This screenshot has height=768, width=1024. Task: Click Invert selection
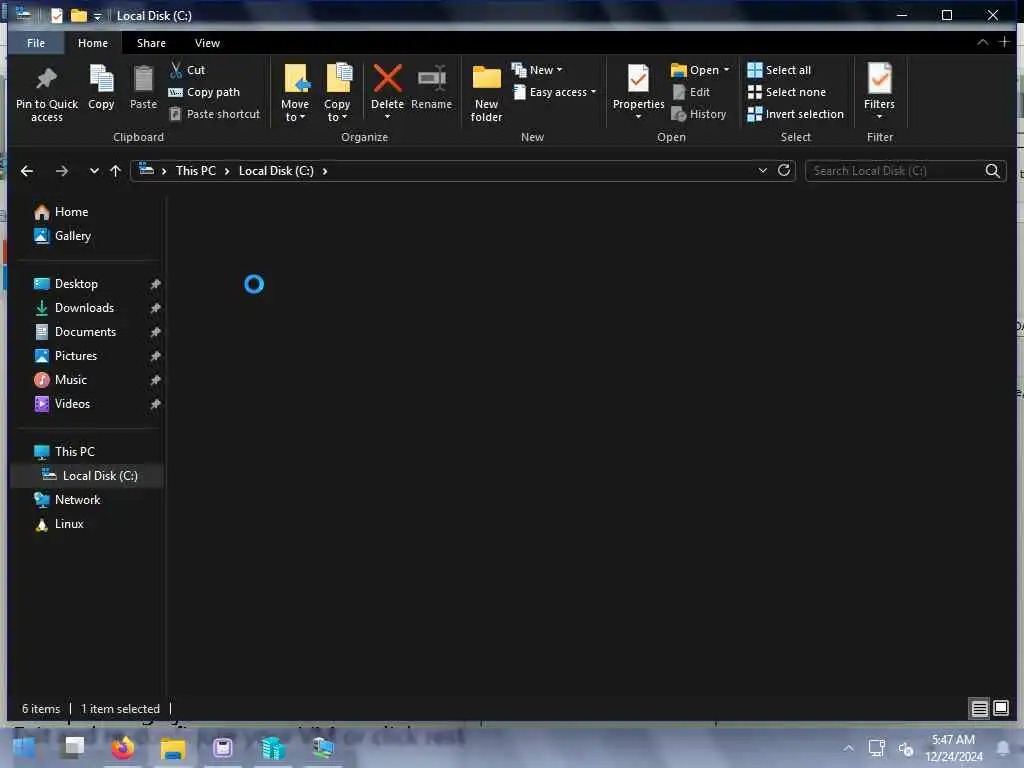795,114
